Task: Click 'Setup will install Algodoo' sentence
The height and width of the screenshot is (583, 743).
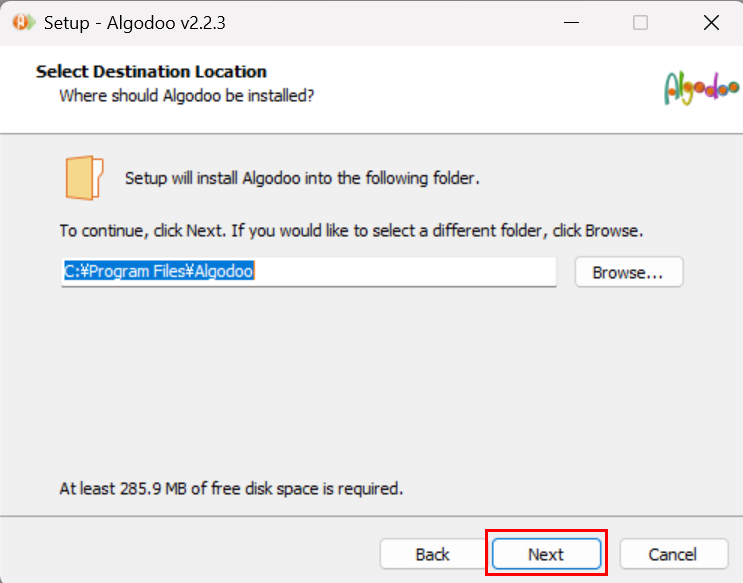Action: [x=302, y=178]
